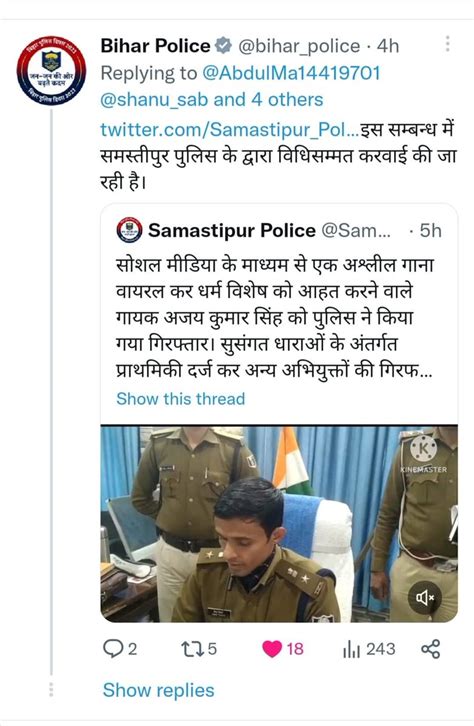Play the embedded police video

279,523
